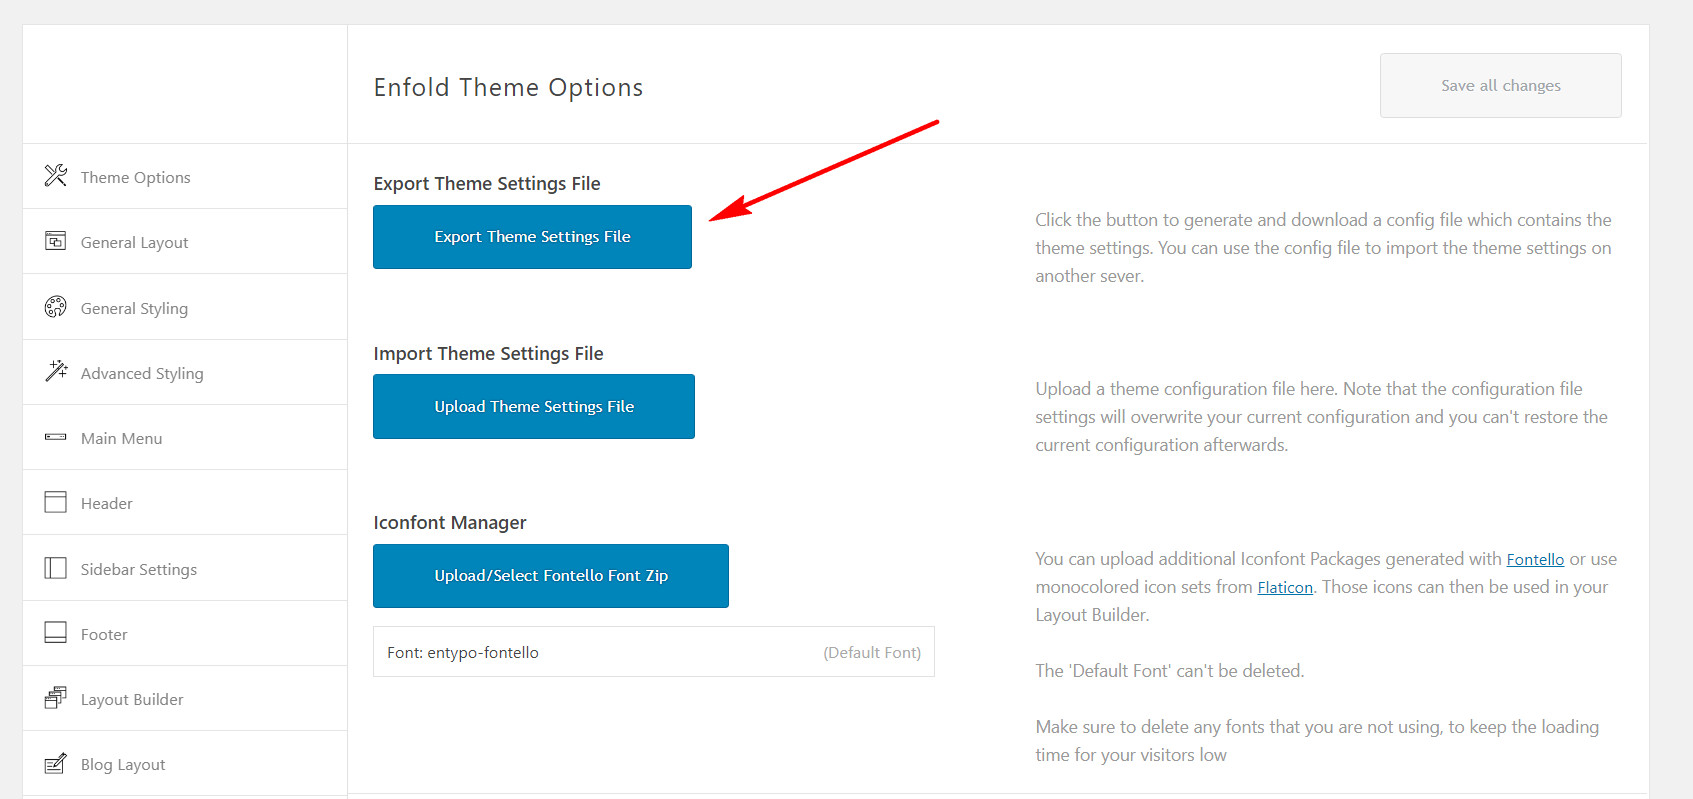Open Sidebar Settings tab
Viewport: 1693px width, 799px height.
[185, 569]
